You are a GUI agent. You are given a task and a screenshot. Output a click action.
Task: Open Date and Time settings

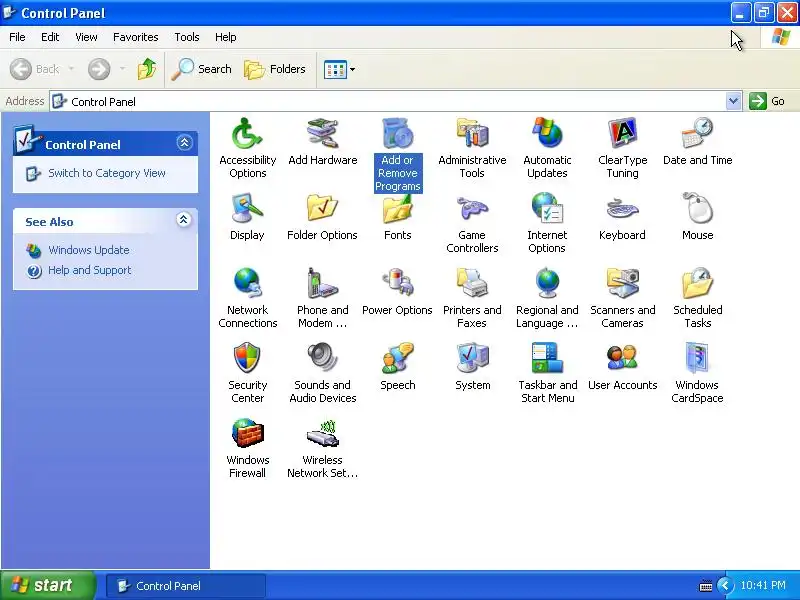(697, 142)
